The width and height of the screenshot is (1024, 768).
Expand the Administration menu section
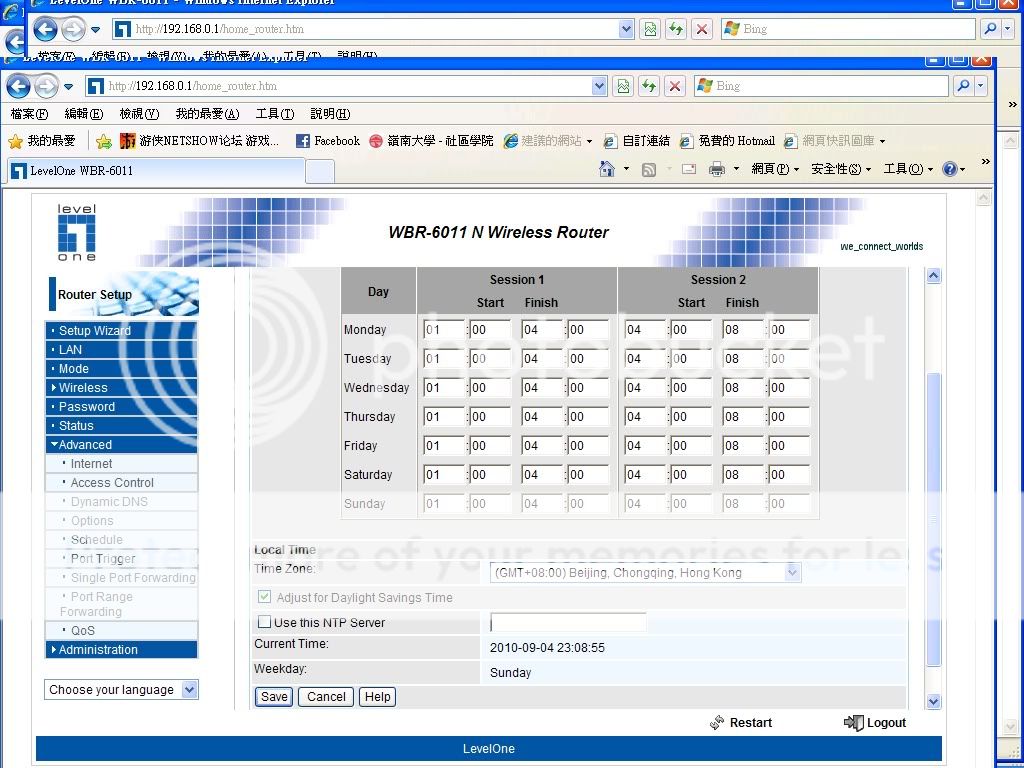click(98, 650)
